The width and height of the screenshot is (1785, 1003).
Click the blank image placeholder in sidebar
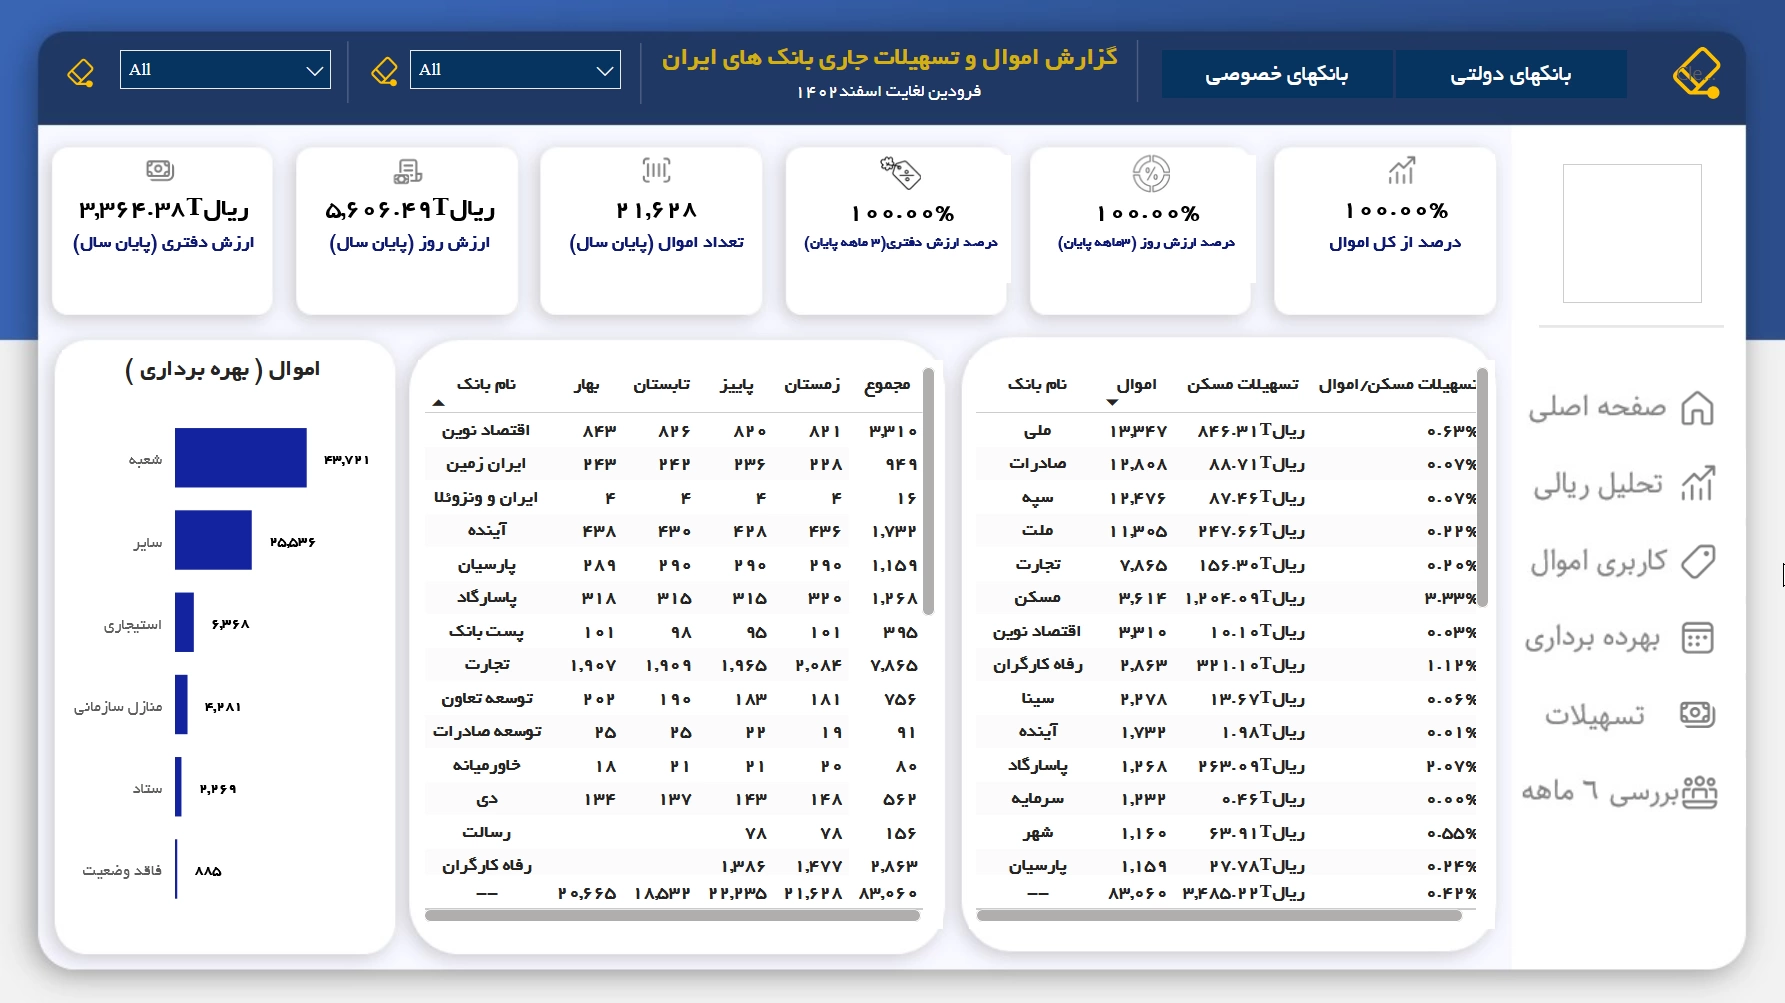coord(1632,233)
